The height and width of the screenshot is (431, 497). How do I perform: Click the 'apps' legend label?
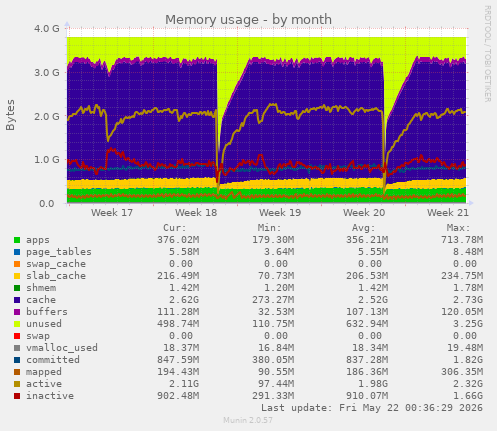(x=38, y=240)
